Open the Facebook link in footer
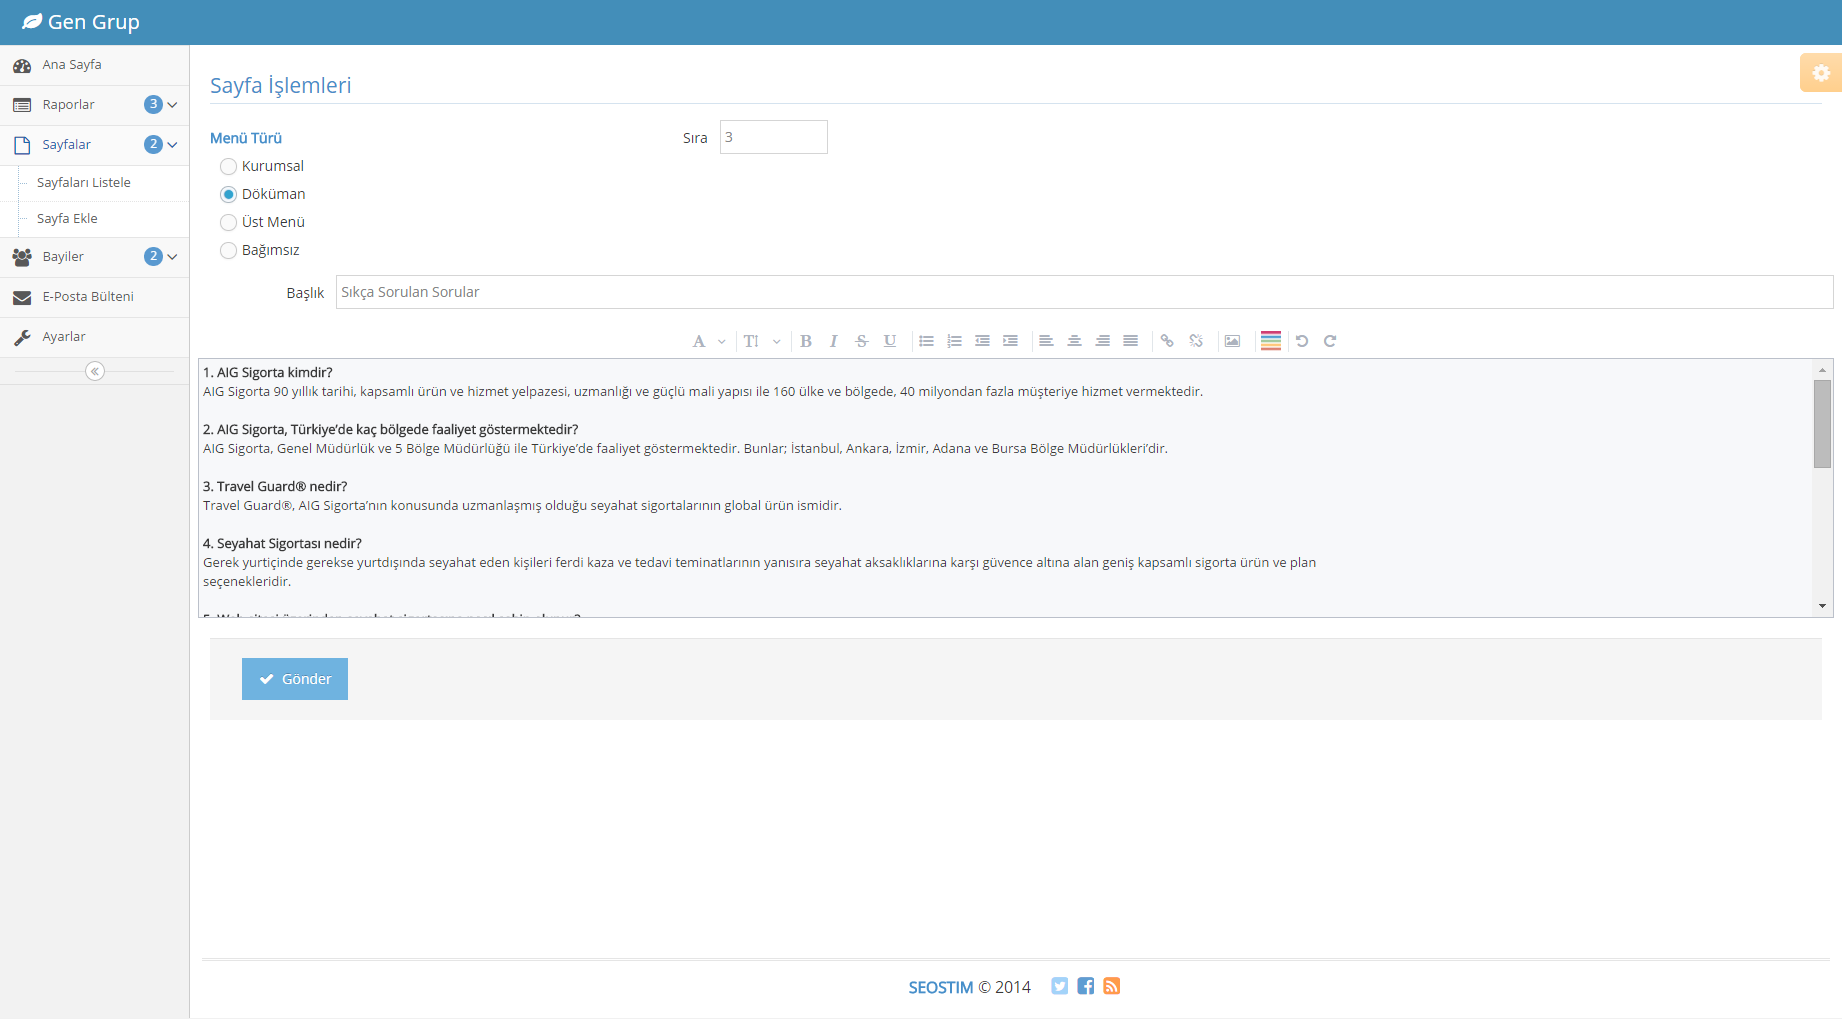This screenshot has width=1842, height=1019. tap(1085, 986)
